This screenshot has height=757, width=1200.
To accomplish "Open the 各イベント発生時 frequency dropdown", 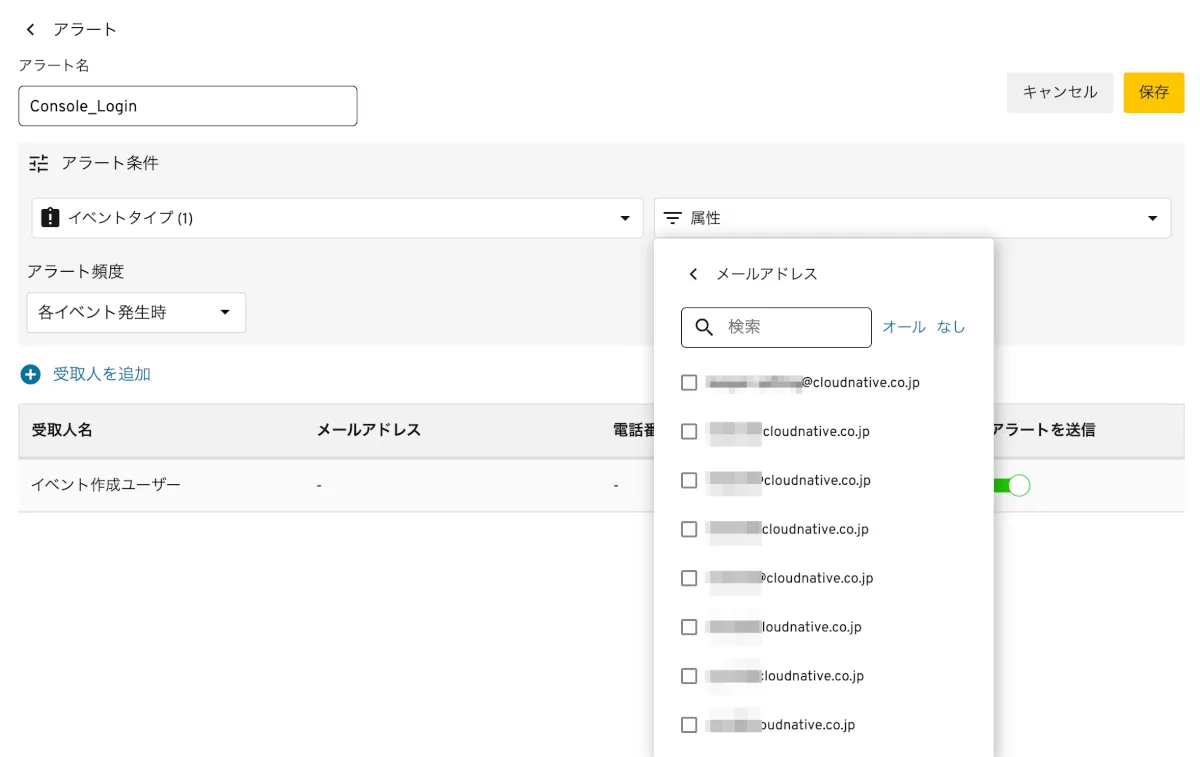I will pyautogui.click(x=136, y=313).
